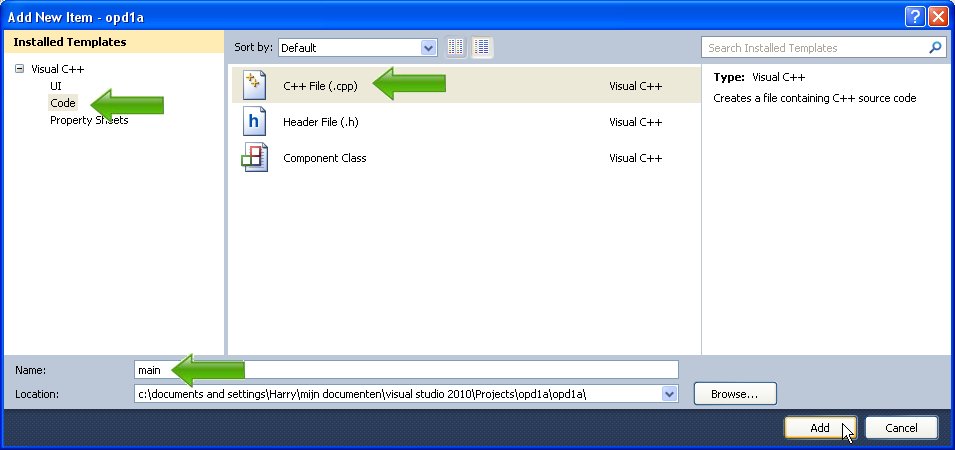Click the Help question mark button
The image size is (955, 450).
tap(915, 16)
